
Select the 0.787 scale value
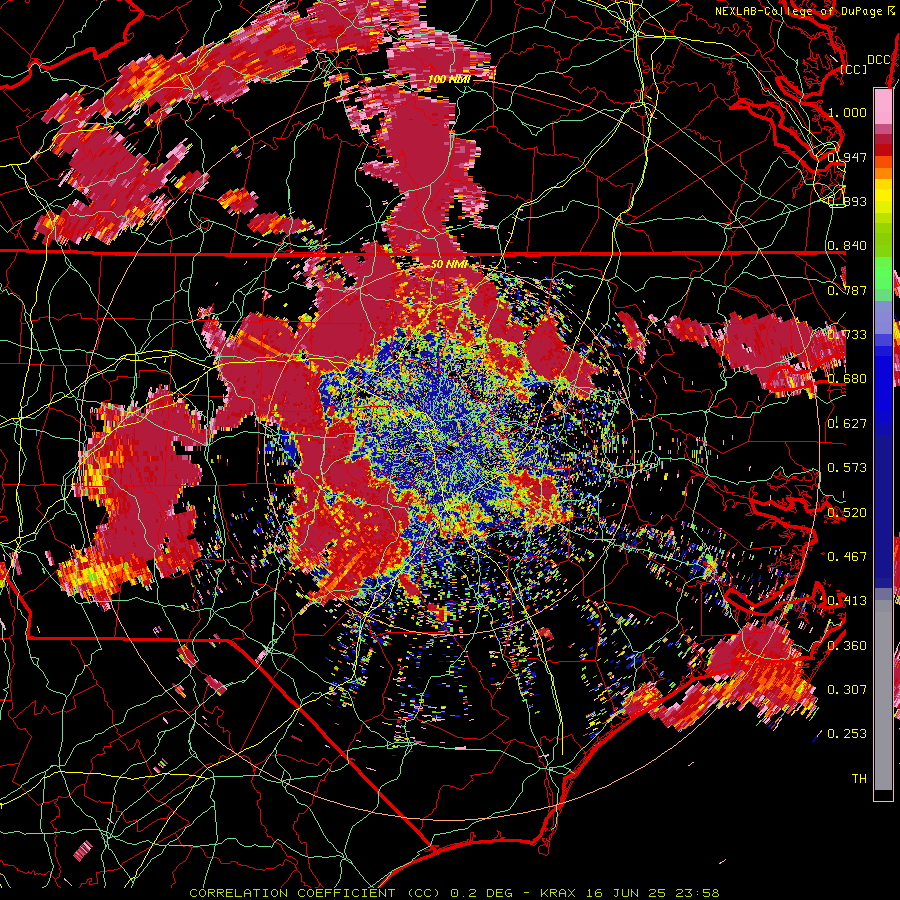847,290
